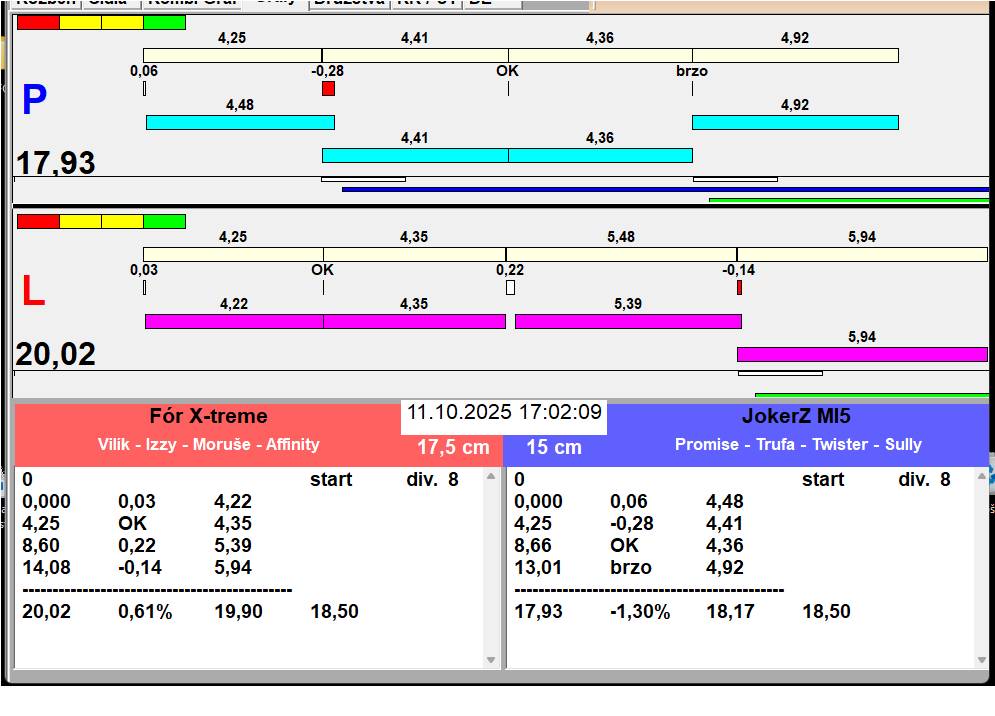Click the cyan 4,48 run bar
This screenshot has width=995, height=716.
240,123
